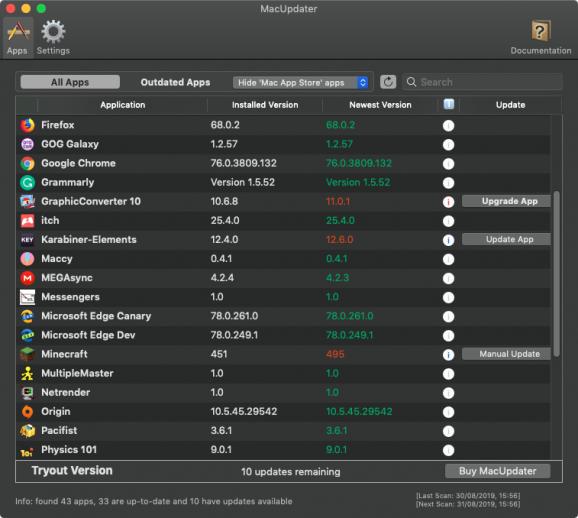Open the red info icon for GraphicConverter 10
Viewport: 578px width, 518px height.
[x=448, y=202]
